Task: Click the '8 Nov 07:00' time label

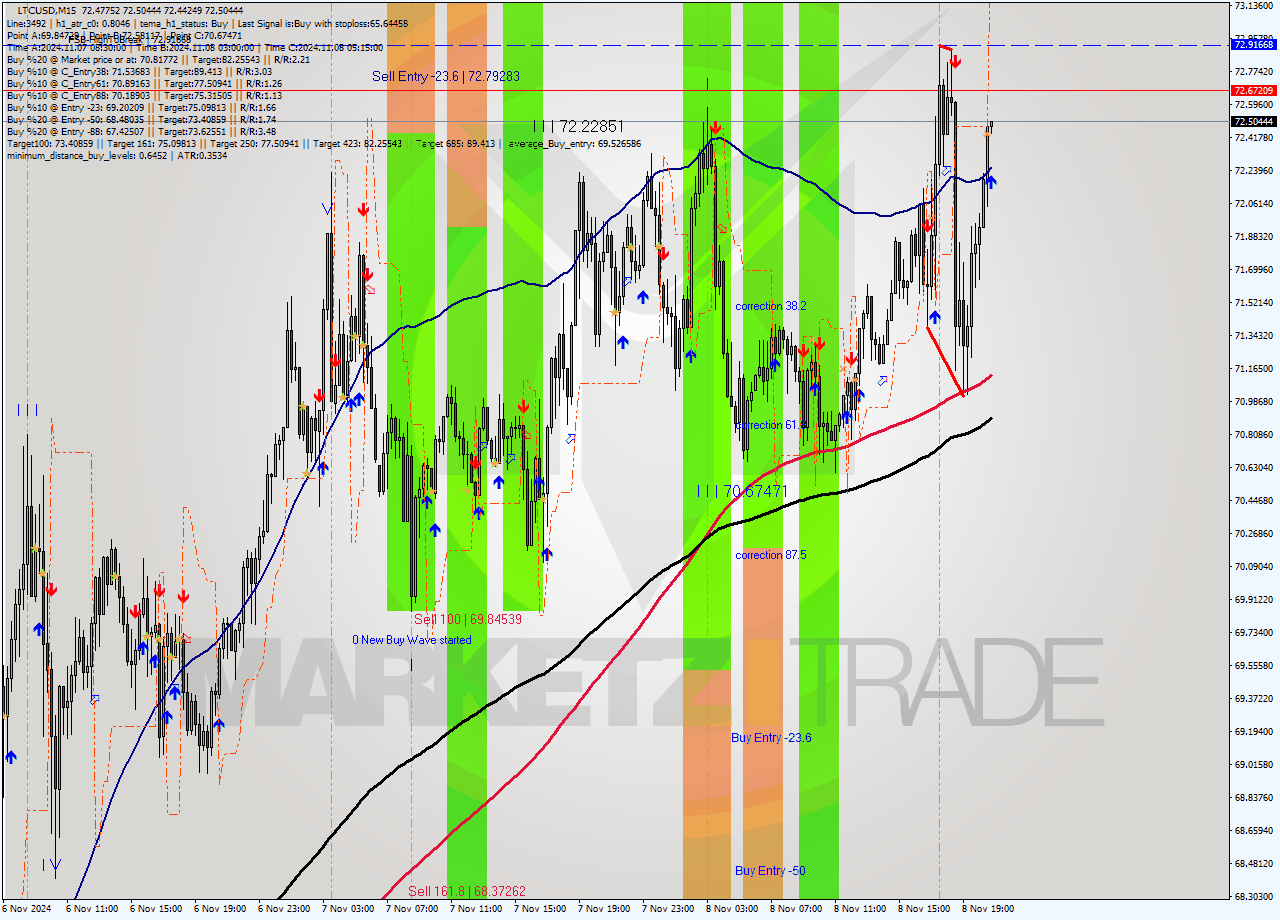Action: tap(796, 909)
